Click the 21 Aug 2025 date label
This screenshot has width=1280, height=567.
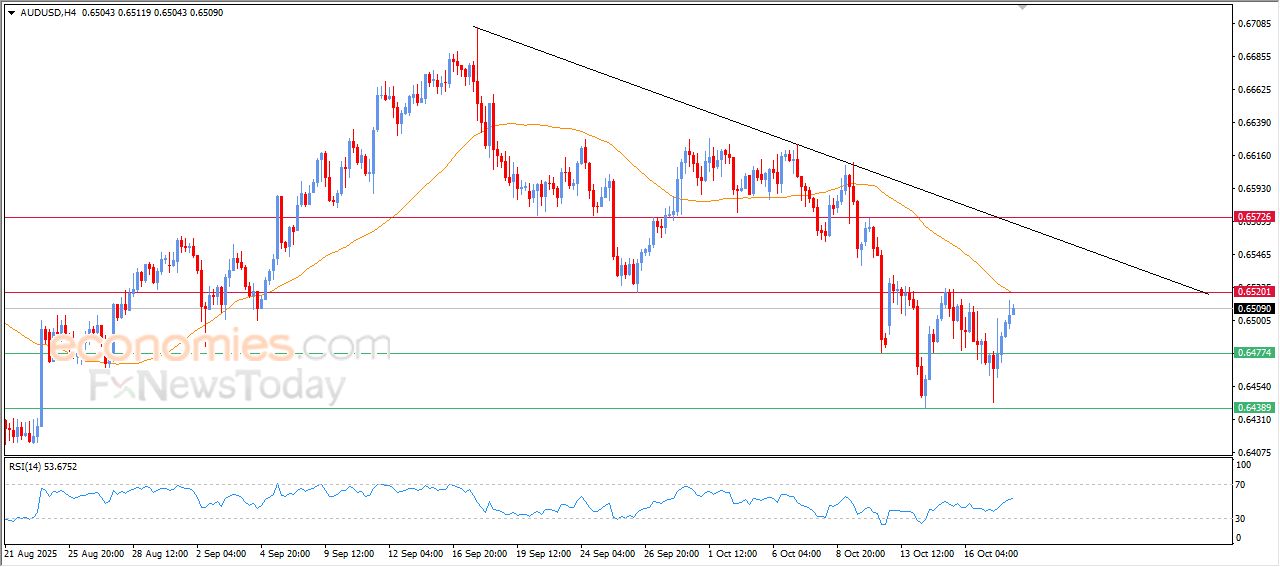32,553
